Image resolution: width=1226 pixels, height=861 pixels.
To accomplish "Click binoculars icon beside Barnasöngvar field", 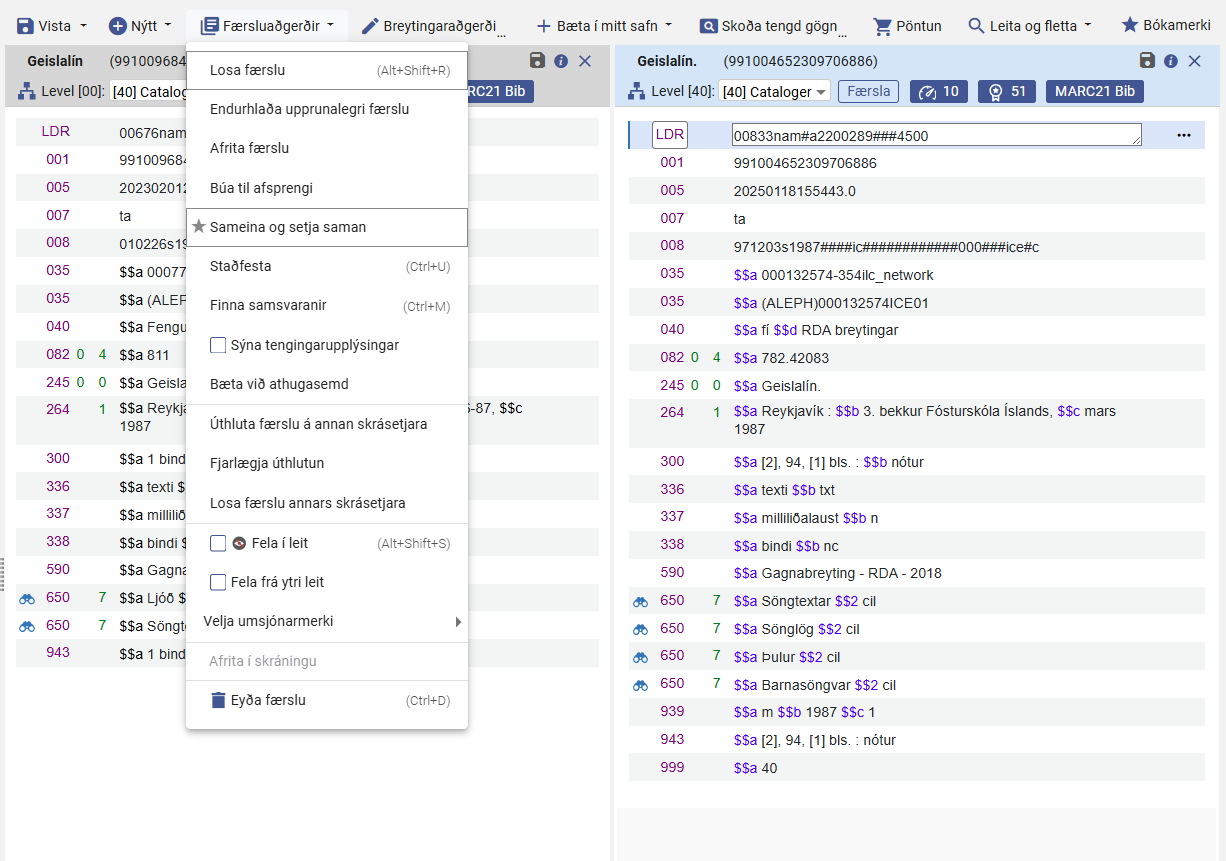I will [641, 686].
